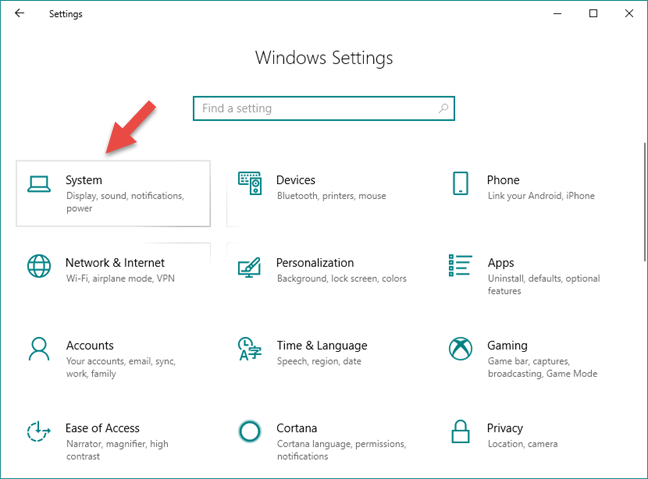Viewport: 648px width, 479px height.
Task: Open the Apps list icon
Action: [460, 265]
